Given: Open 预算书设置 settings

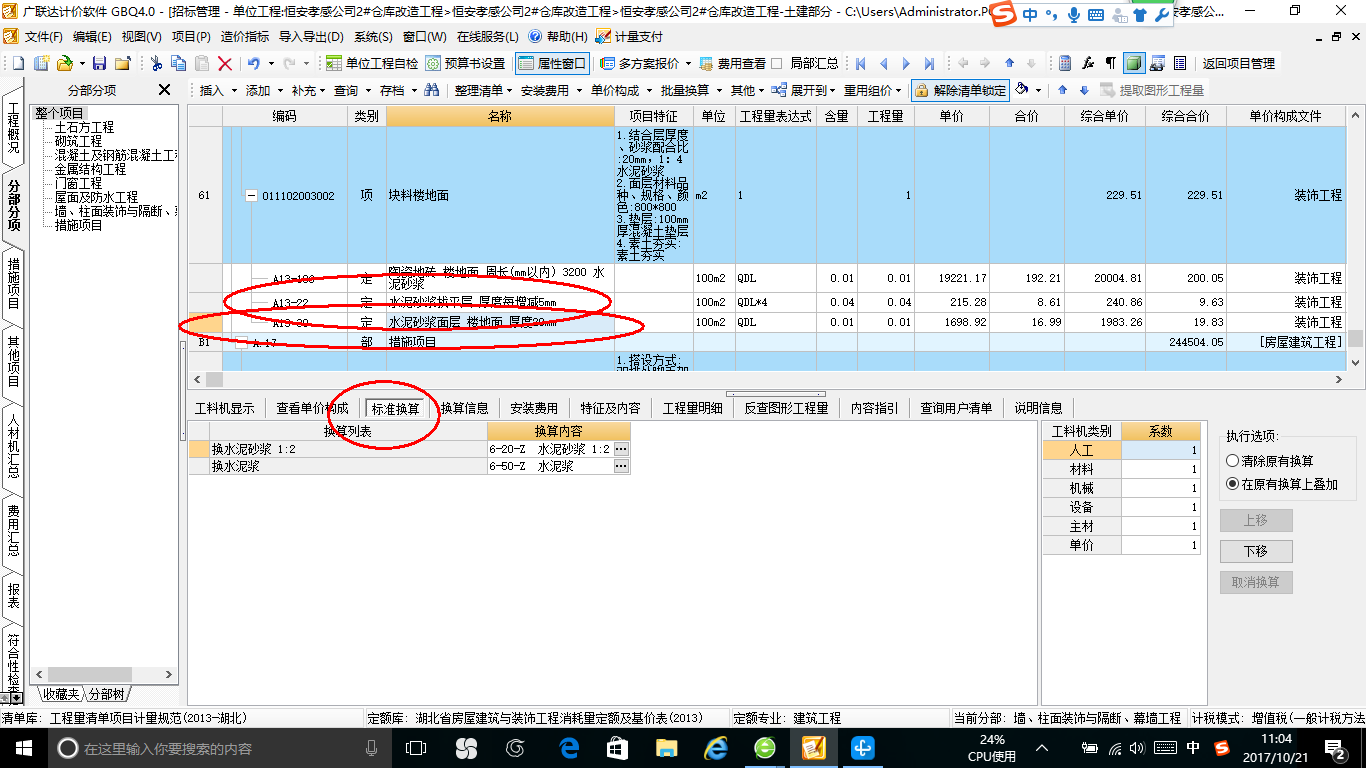Looking at the screenshot, I should tap(465, 63).
